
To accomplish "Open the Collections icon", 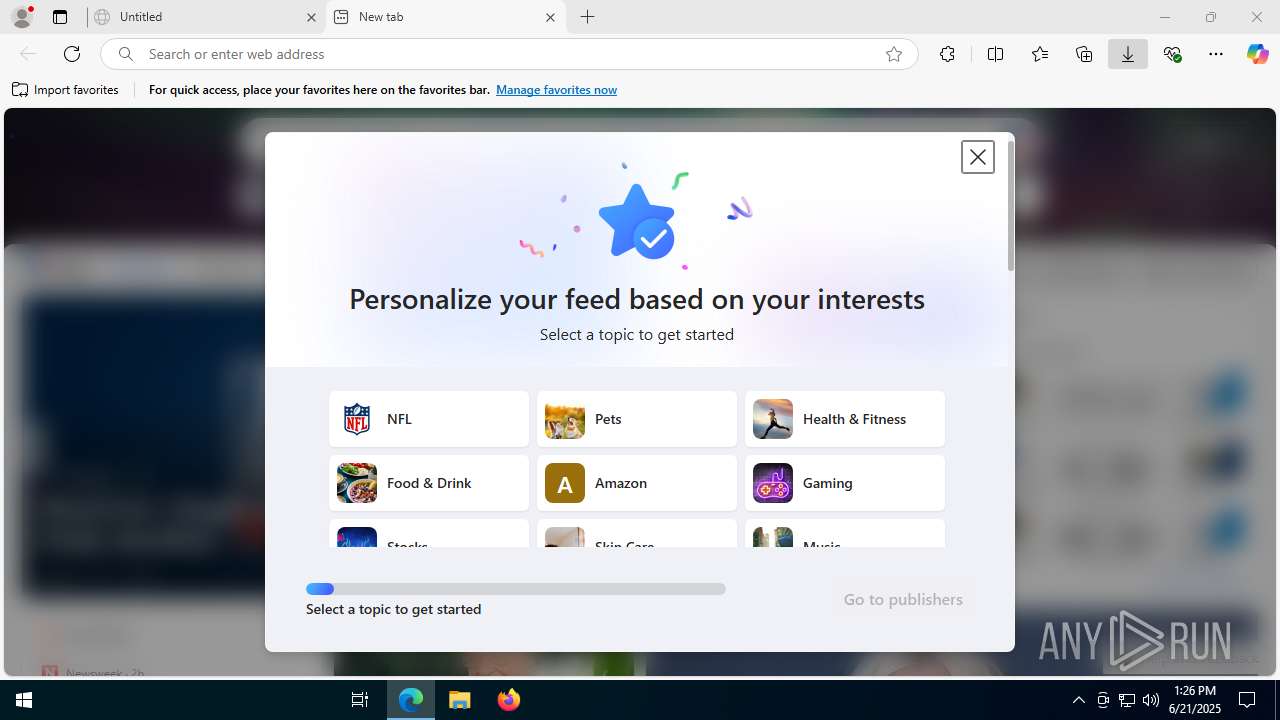I will (1084, 54).
